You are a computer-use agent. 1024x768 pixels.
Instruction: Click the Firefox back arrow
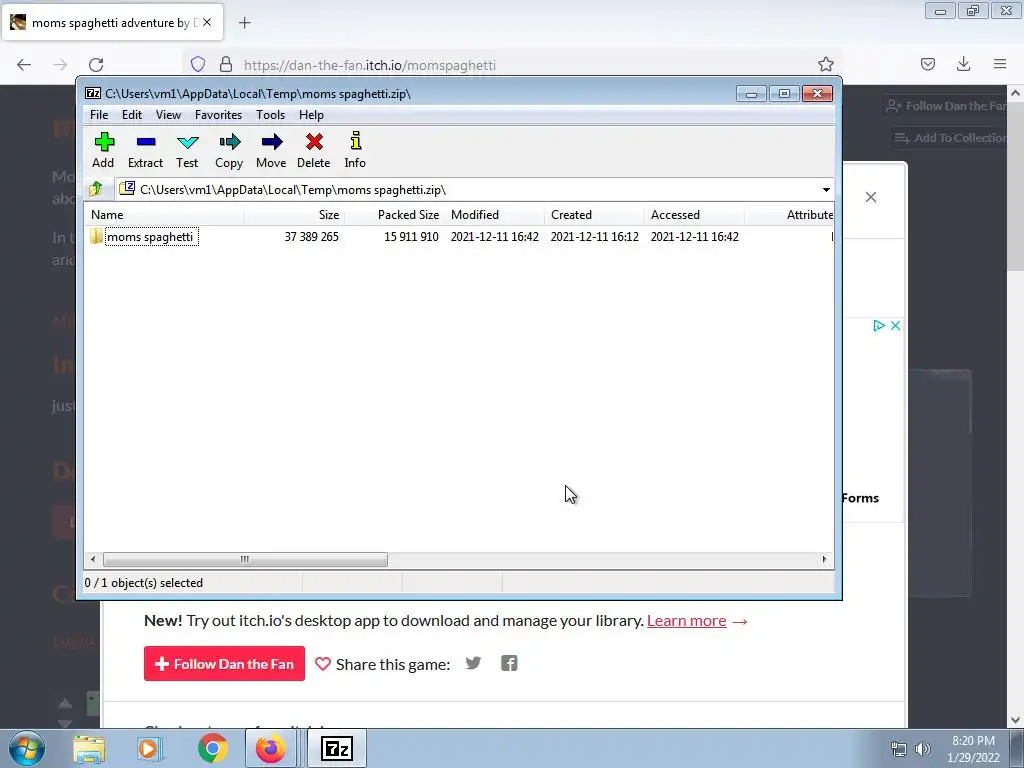click(x=24, y=64)
